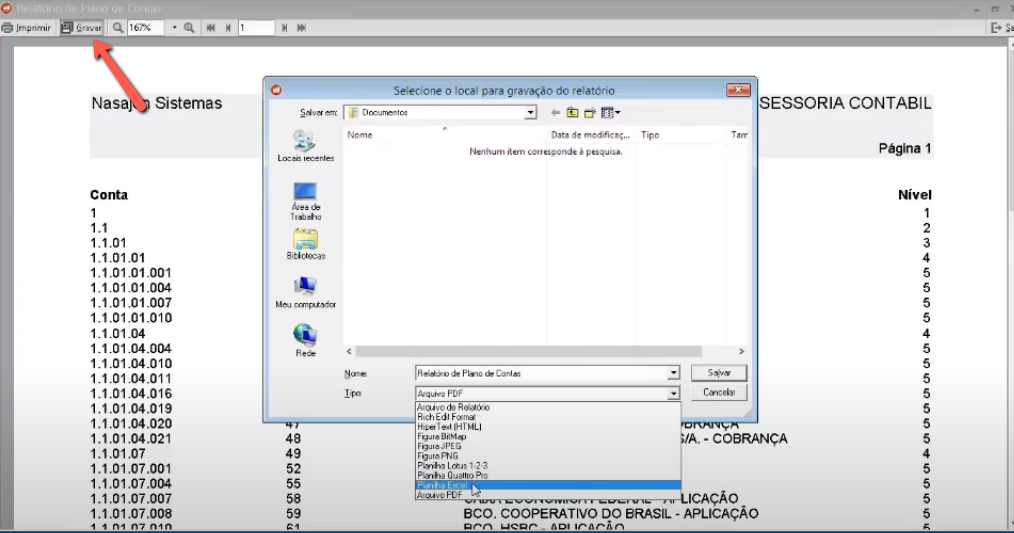Viewport: 1014px width, 533px height.
Task: Choose Planilha Excel file type
Action: [548, 485]
